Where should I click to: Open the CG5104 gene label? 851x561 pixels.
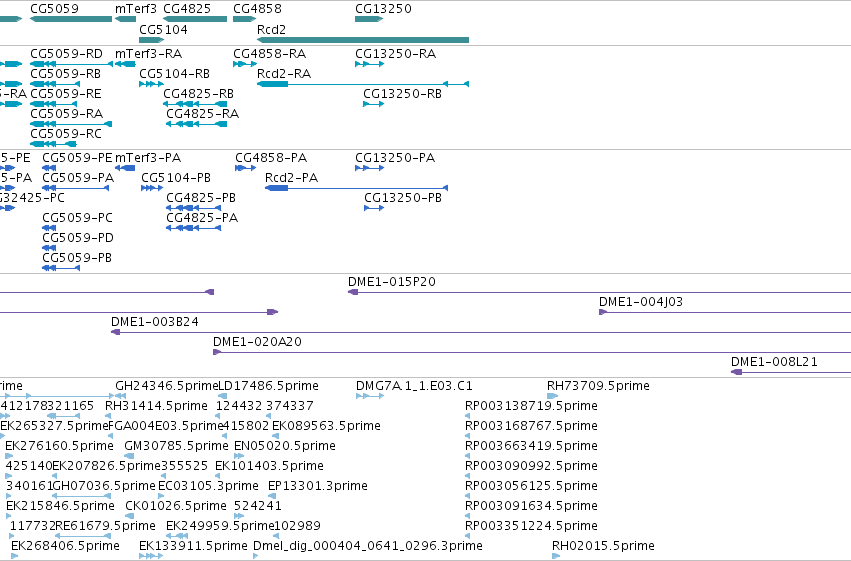point(163,29)
